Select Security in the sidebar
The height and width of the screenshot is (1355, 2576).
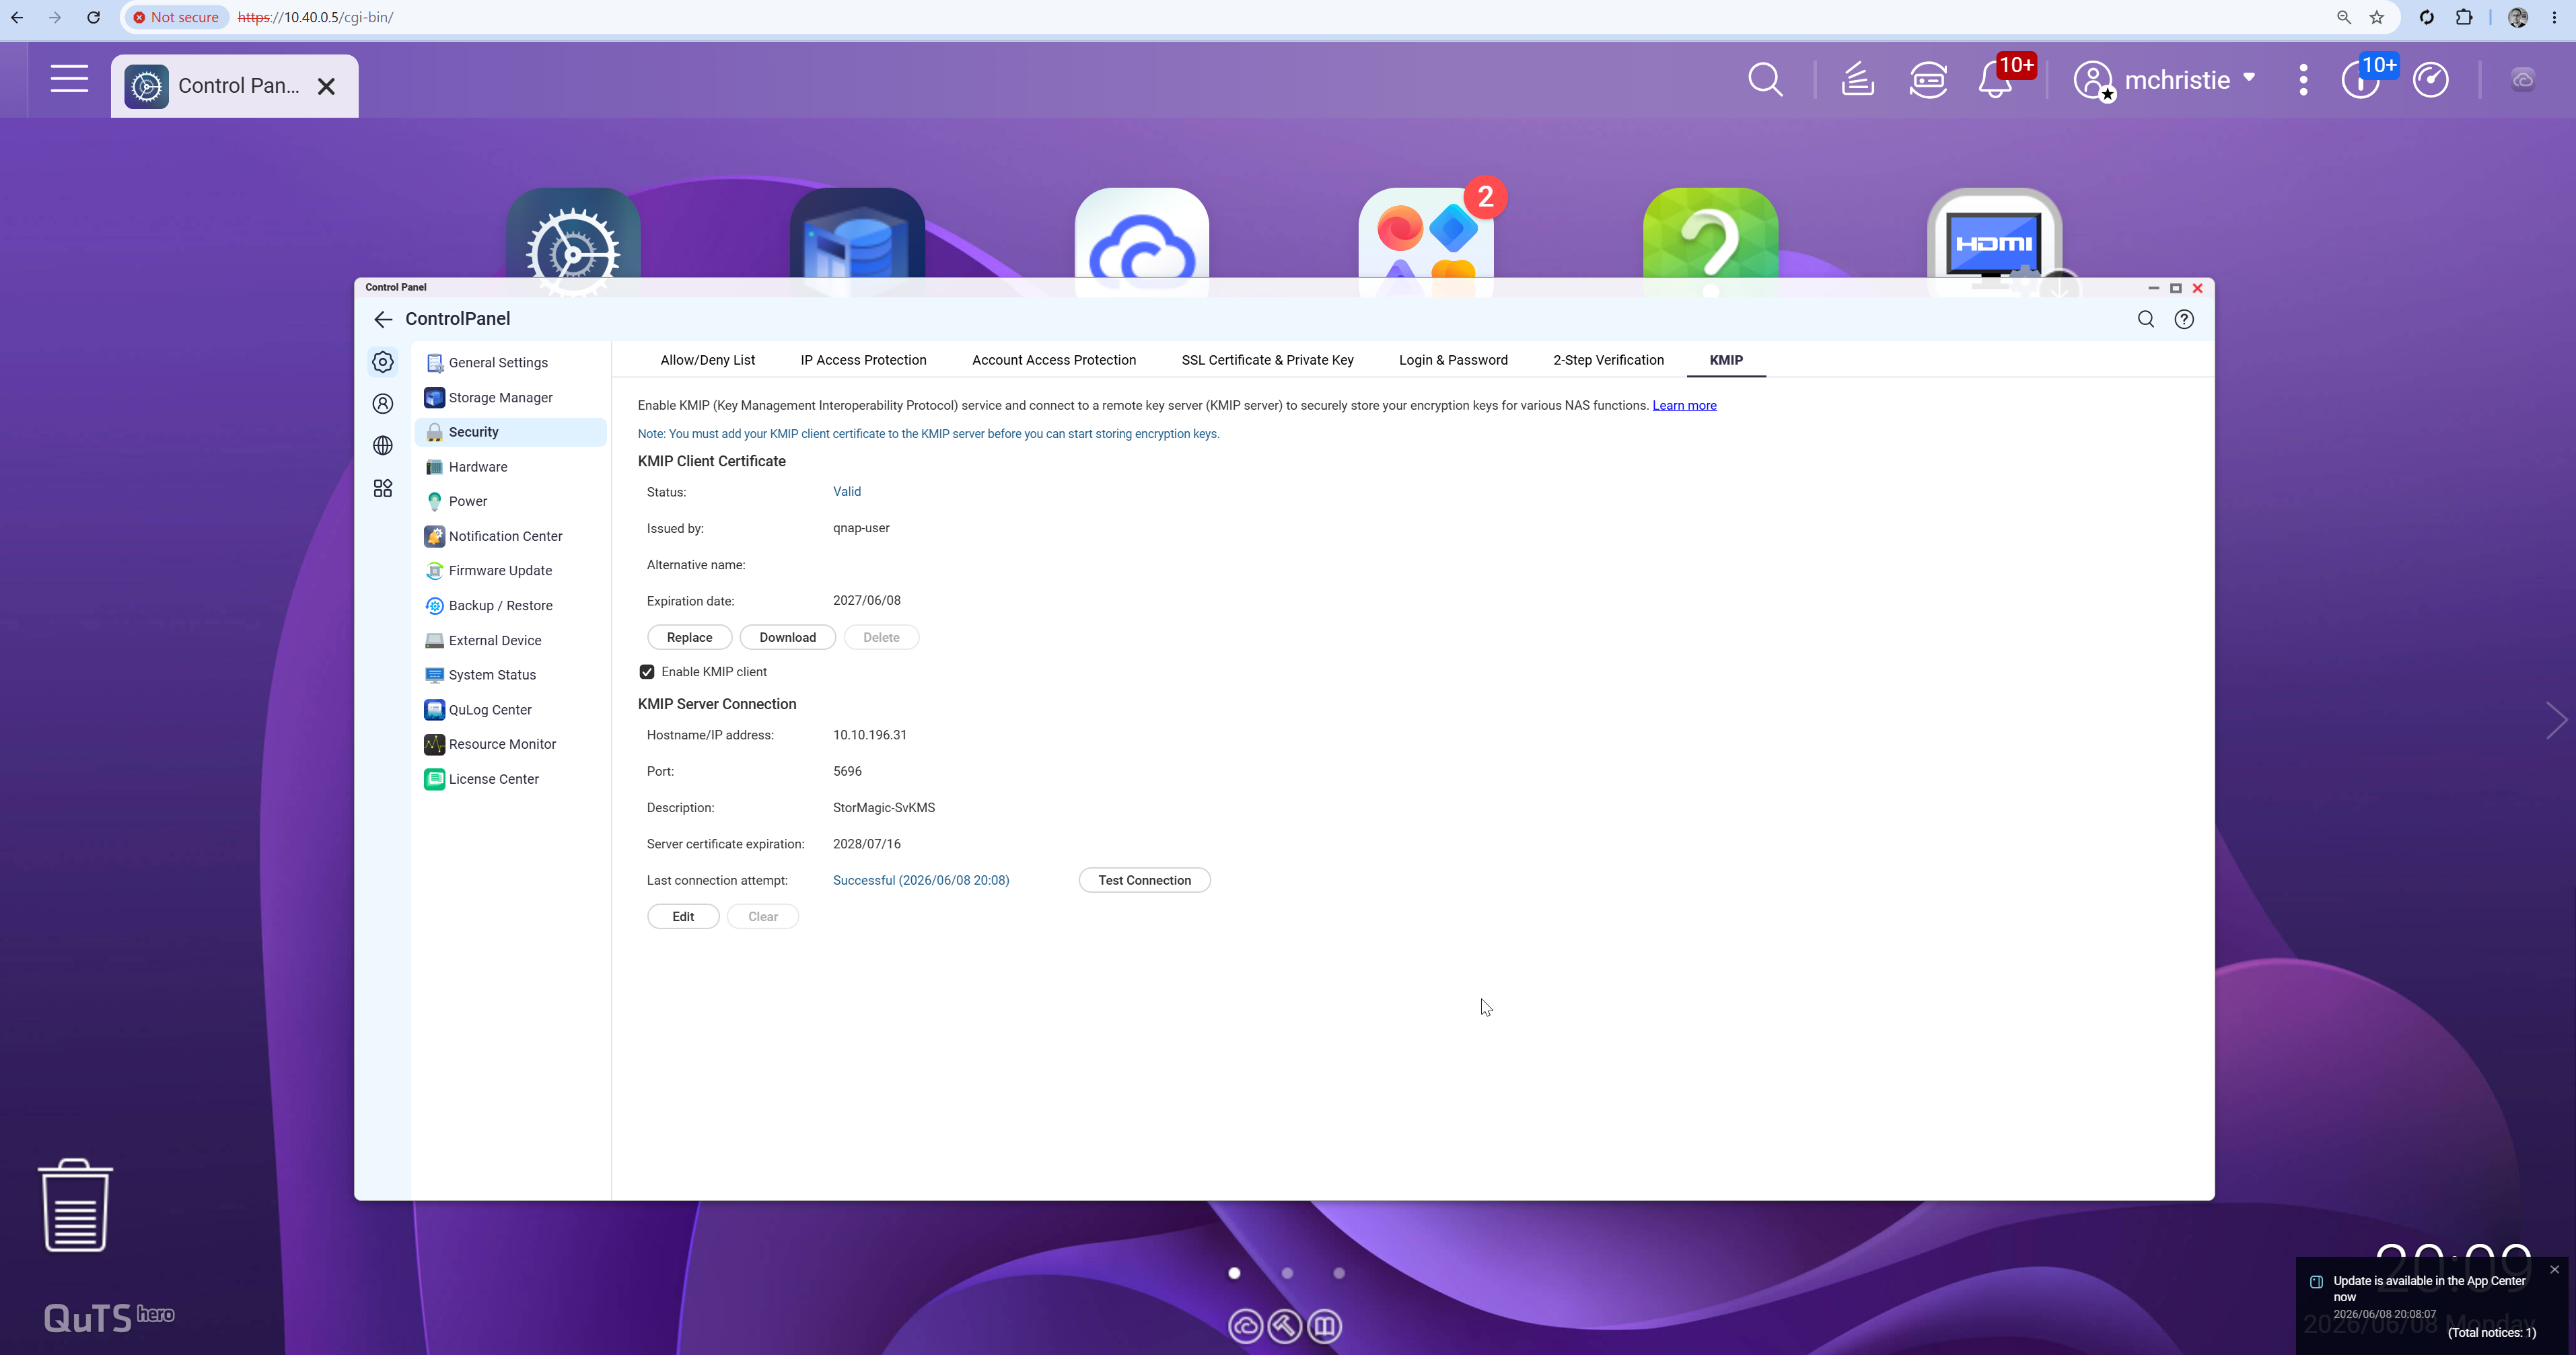click(510, 432)
